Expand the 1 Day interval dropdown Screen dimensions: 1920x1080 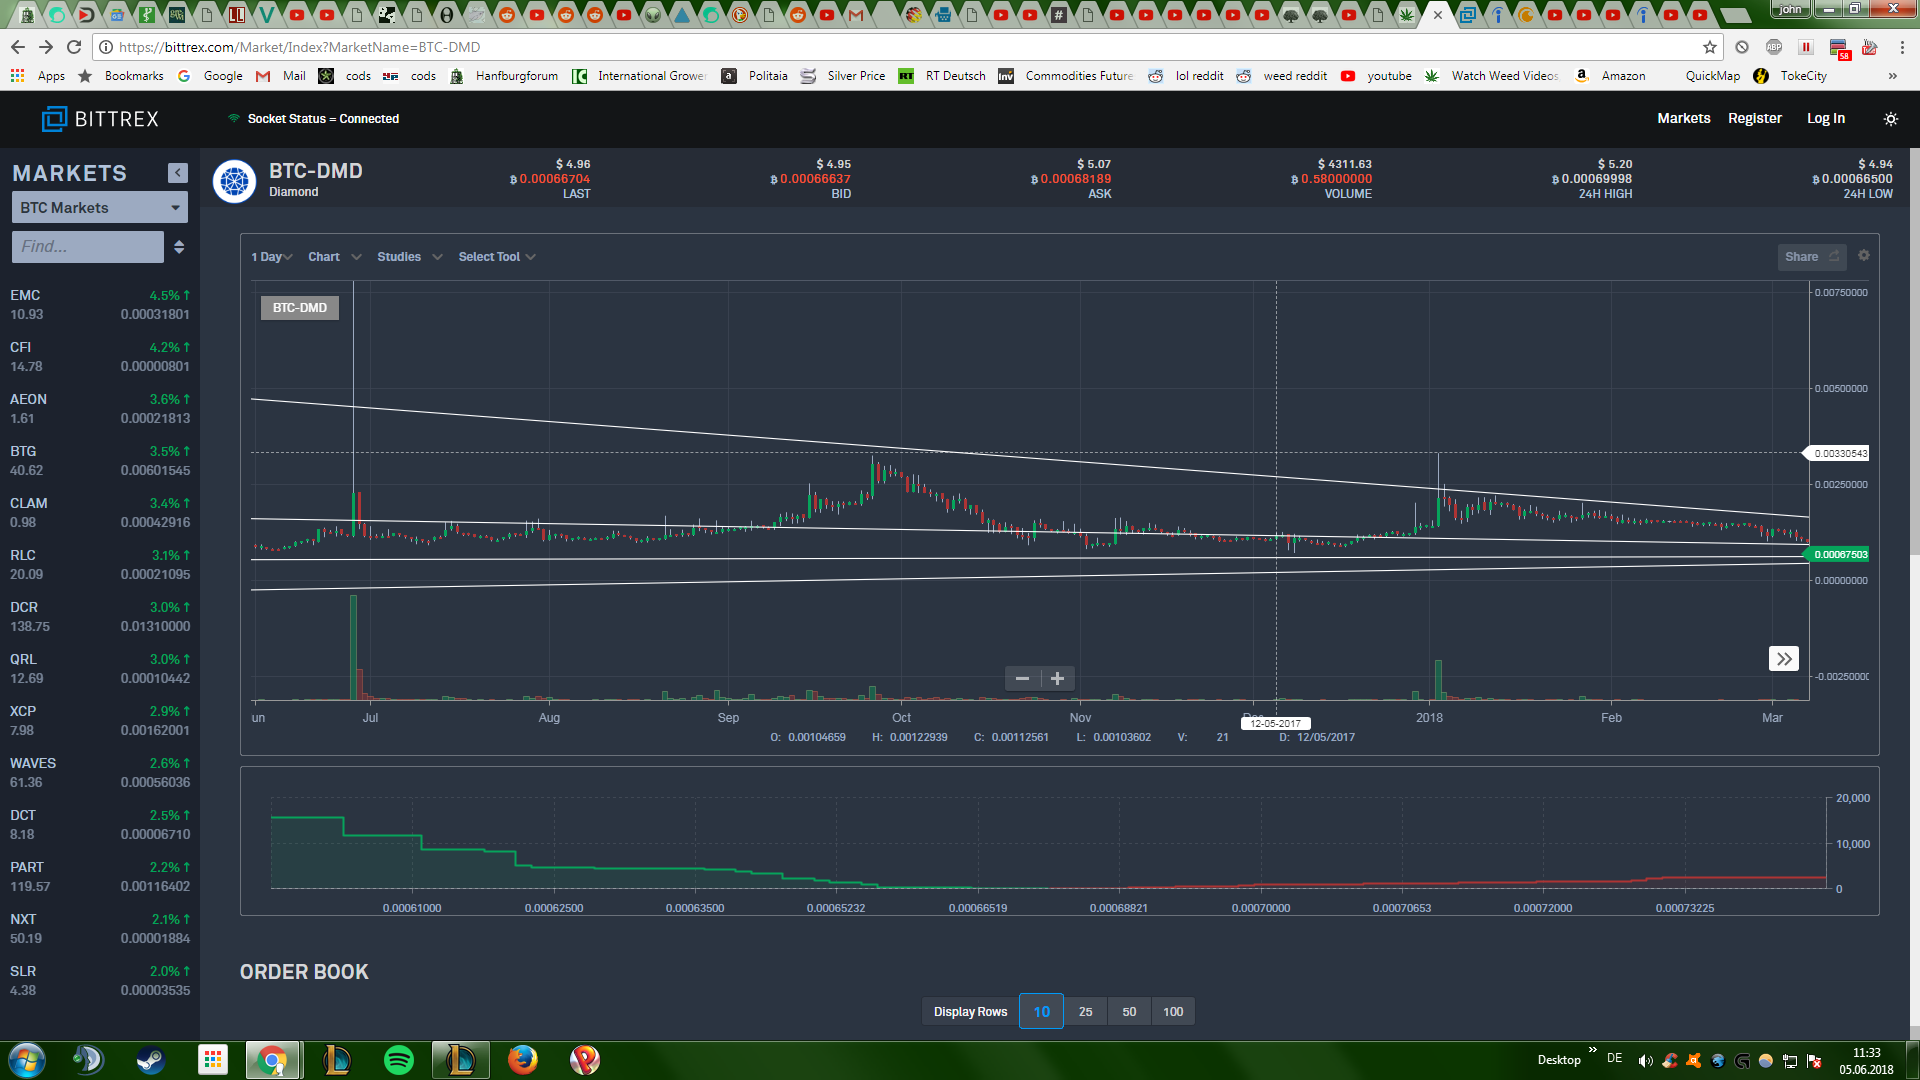pos(271,257)
